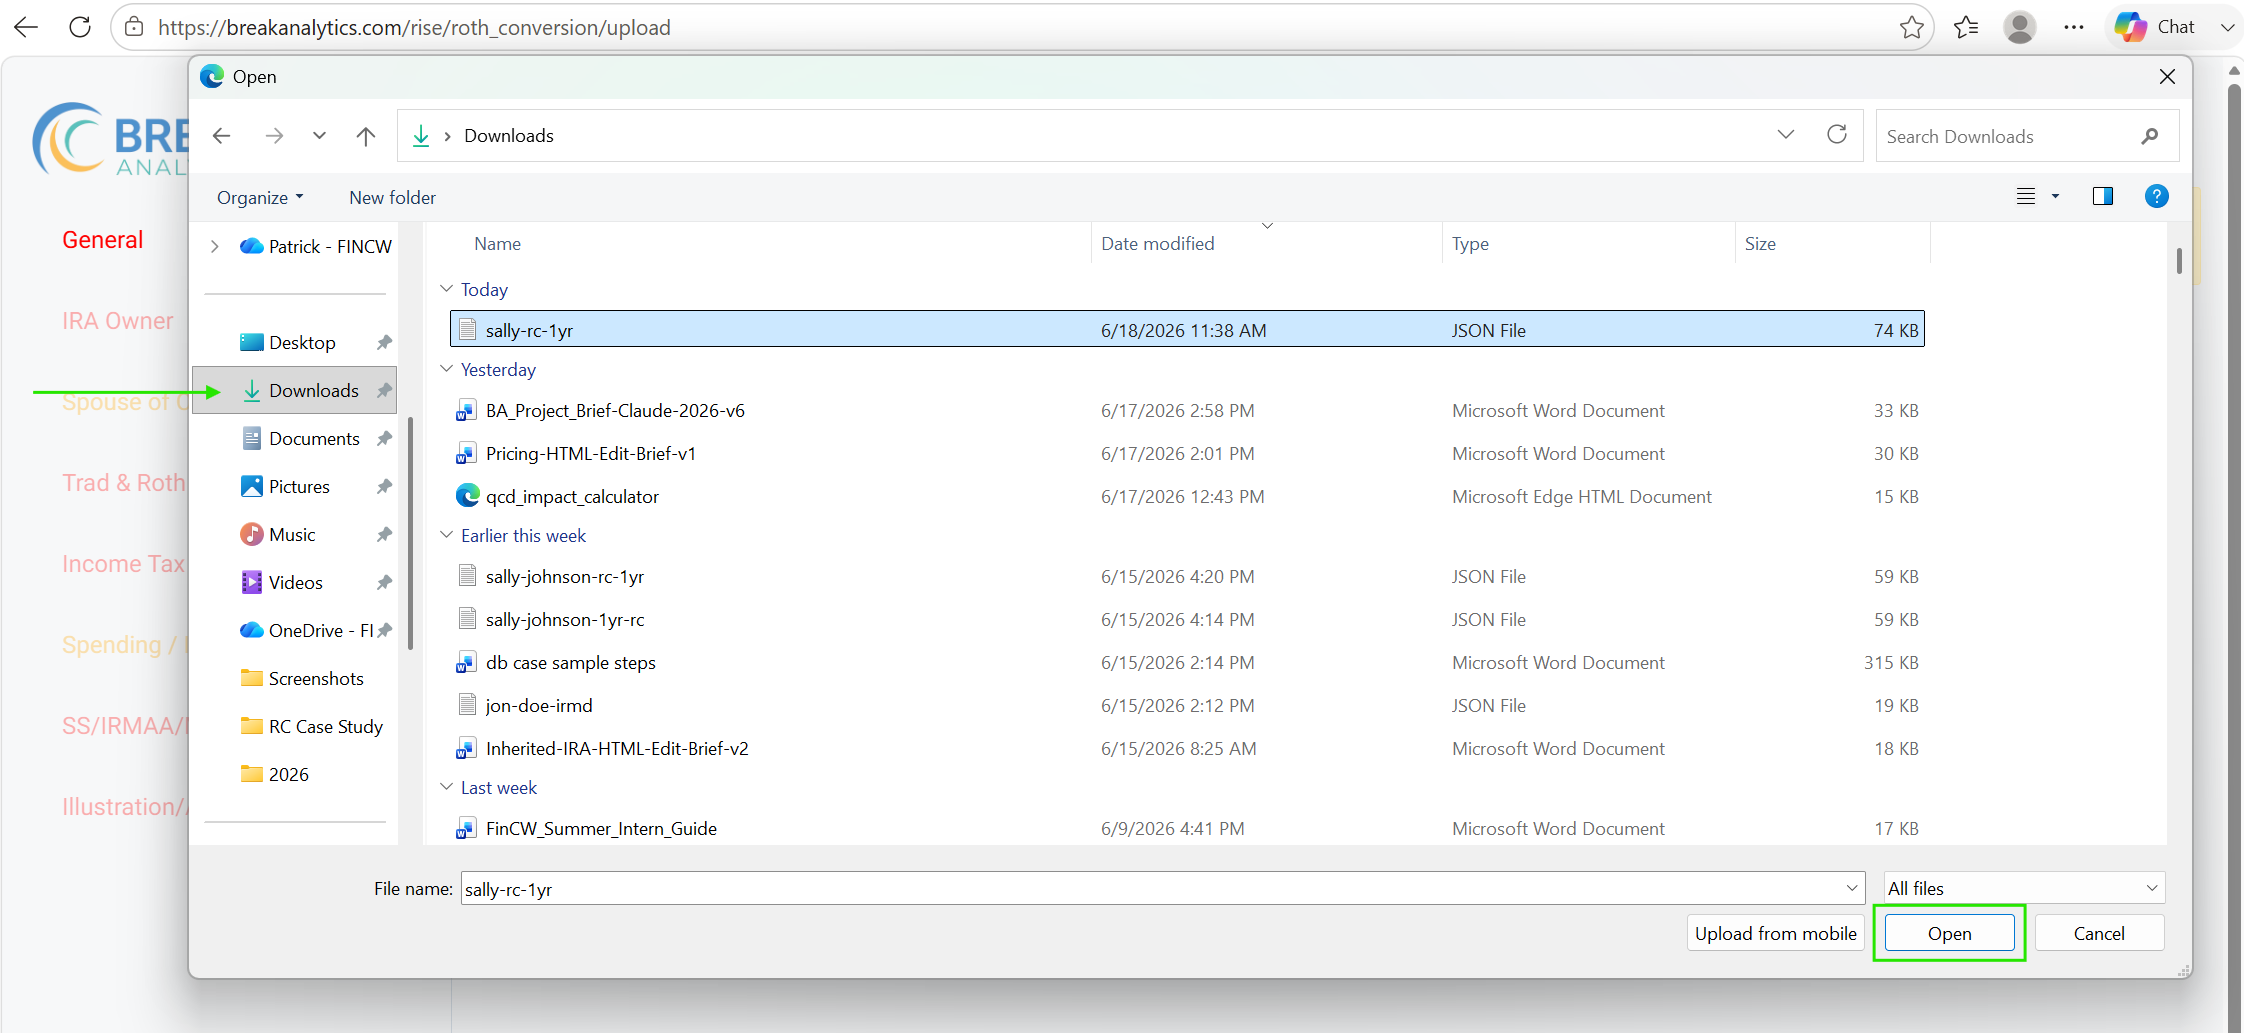
Task: Open the Organize menu
Action: click(x=260, y=197)
